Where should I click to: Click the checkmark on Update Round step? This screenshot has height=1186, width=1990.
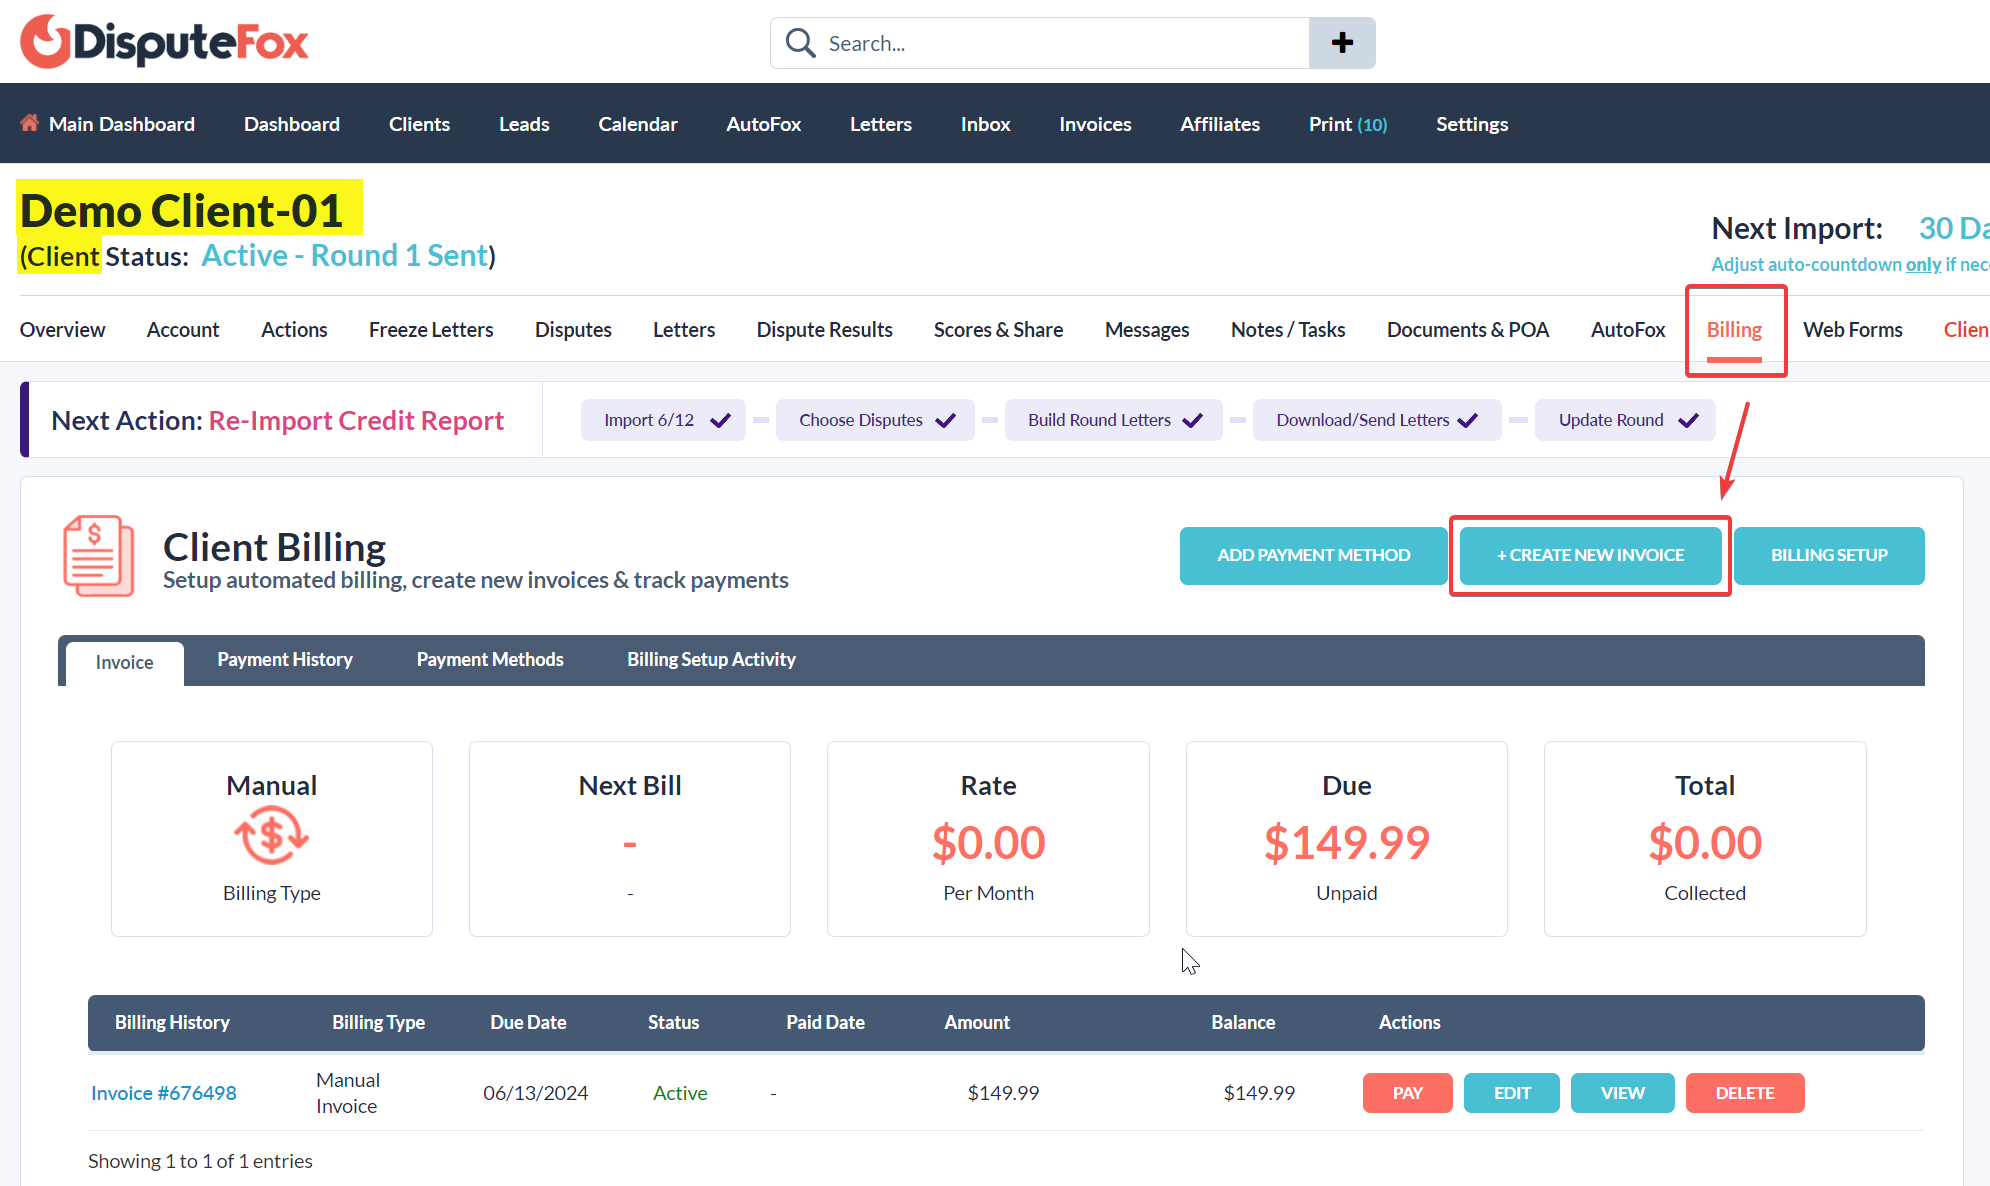pos(1689,420)
